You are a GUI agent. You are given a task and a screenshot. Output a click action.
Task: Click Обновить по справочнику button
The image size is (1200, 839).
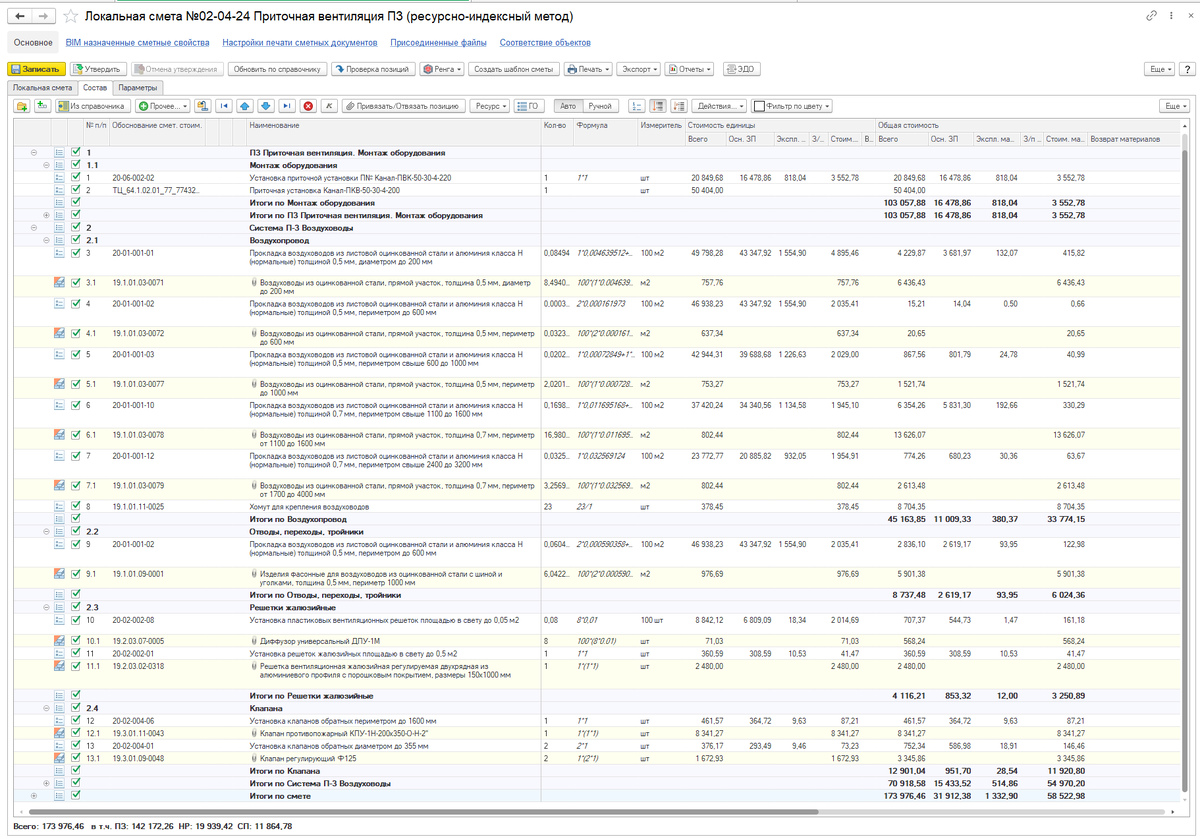pos(277,69)
